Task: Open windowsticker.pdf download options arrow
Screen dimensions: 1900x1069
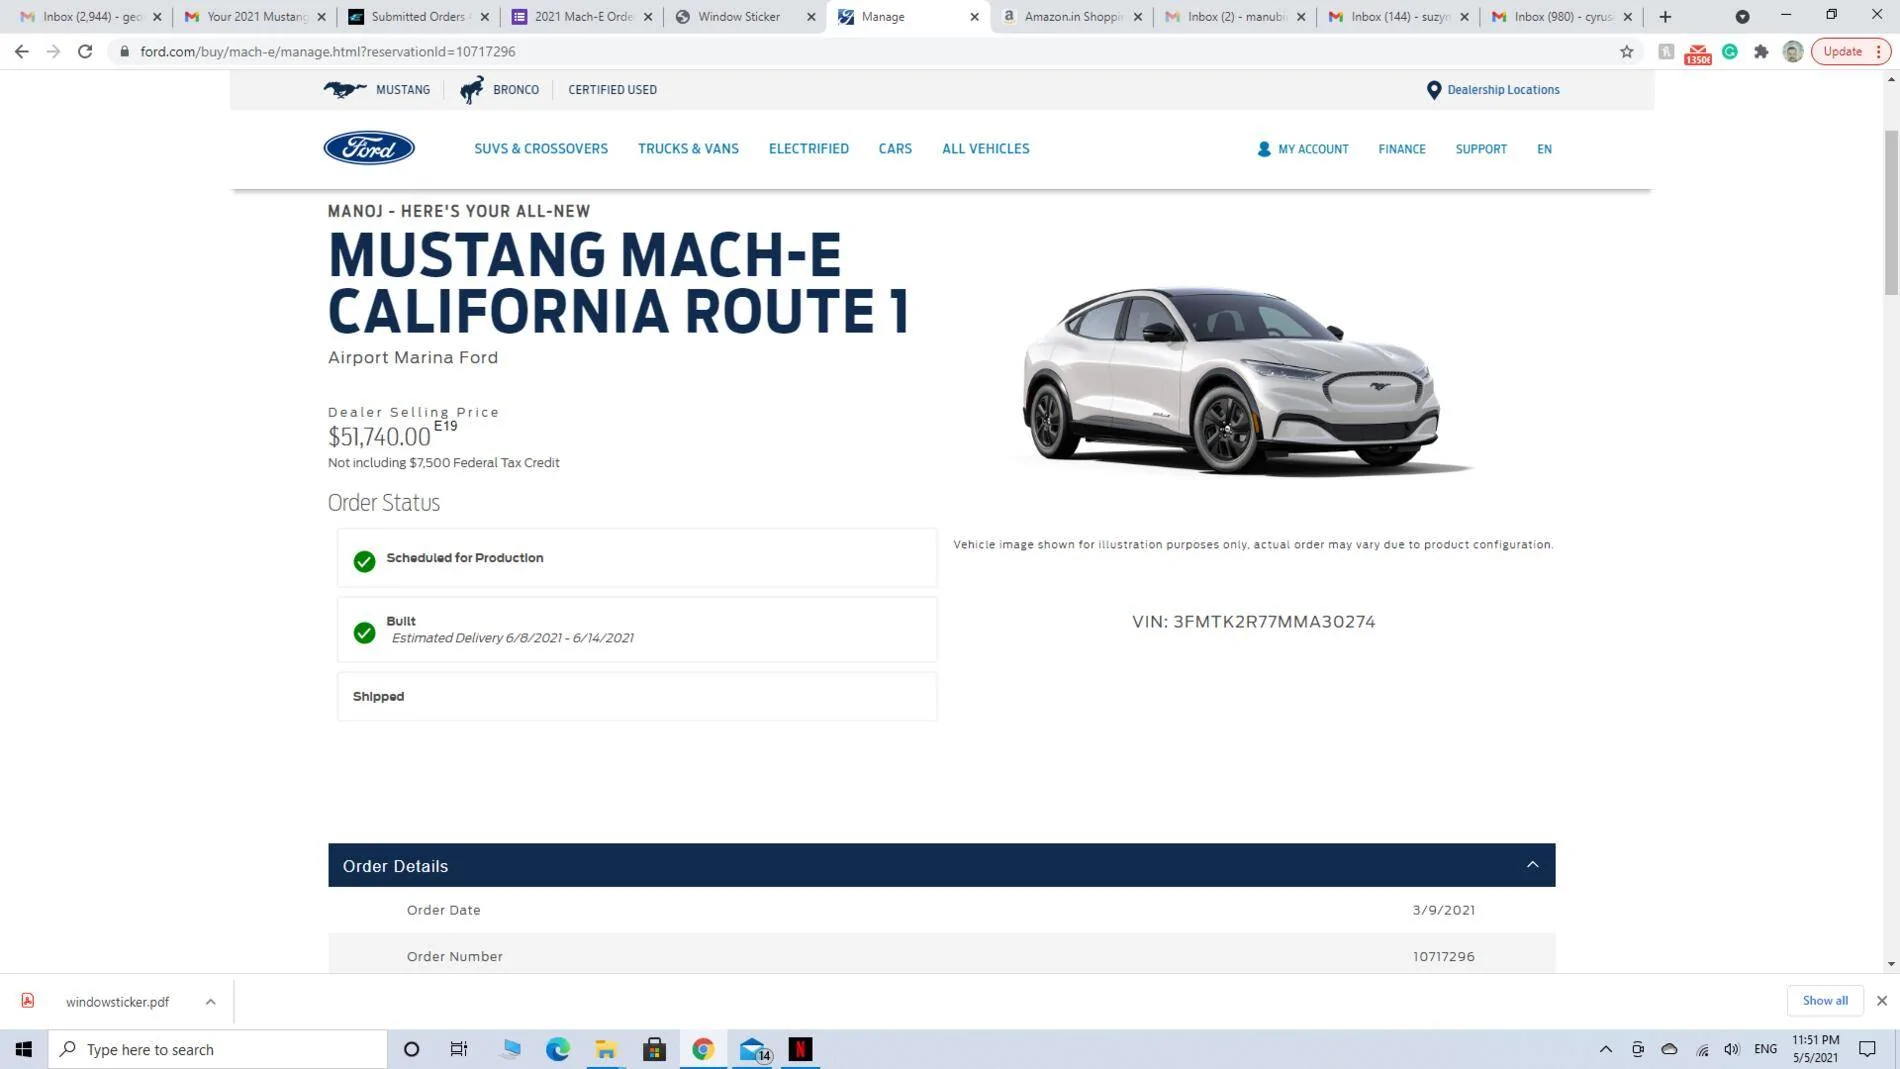Action: 210,1001
